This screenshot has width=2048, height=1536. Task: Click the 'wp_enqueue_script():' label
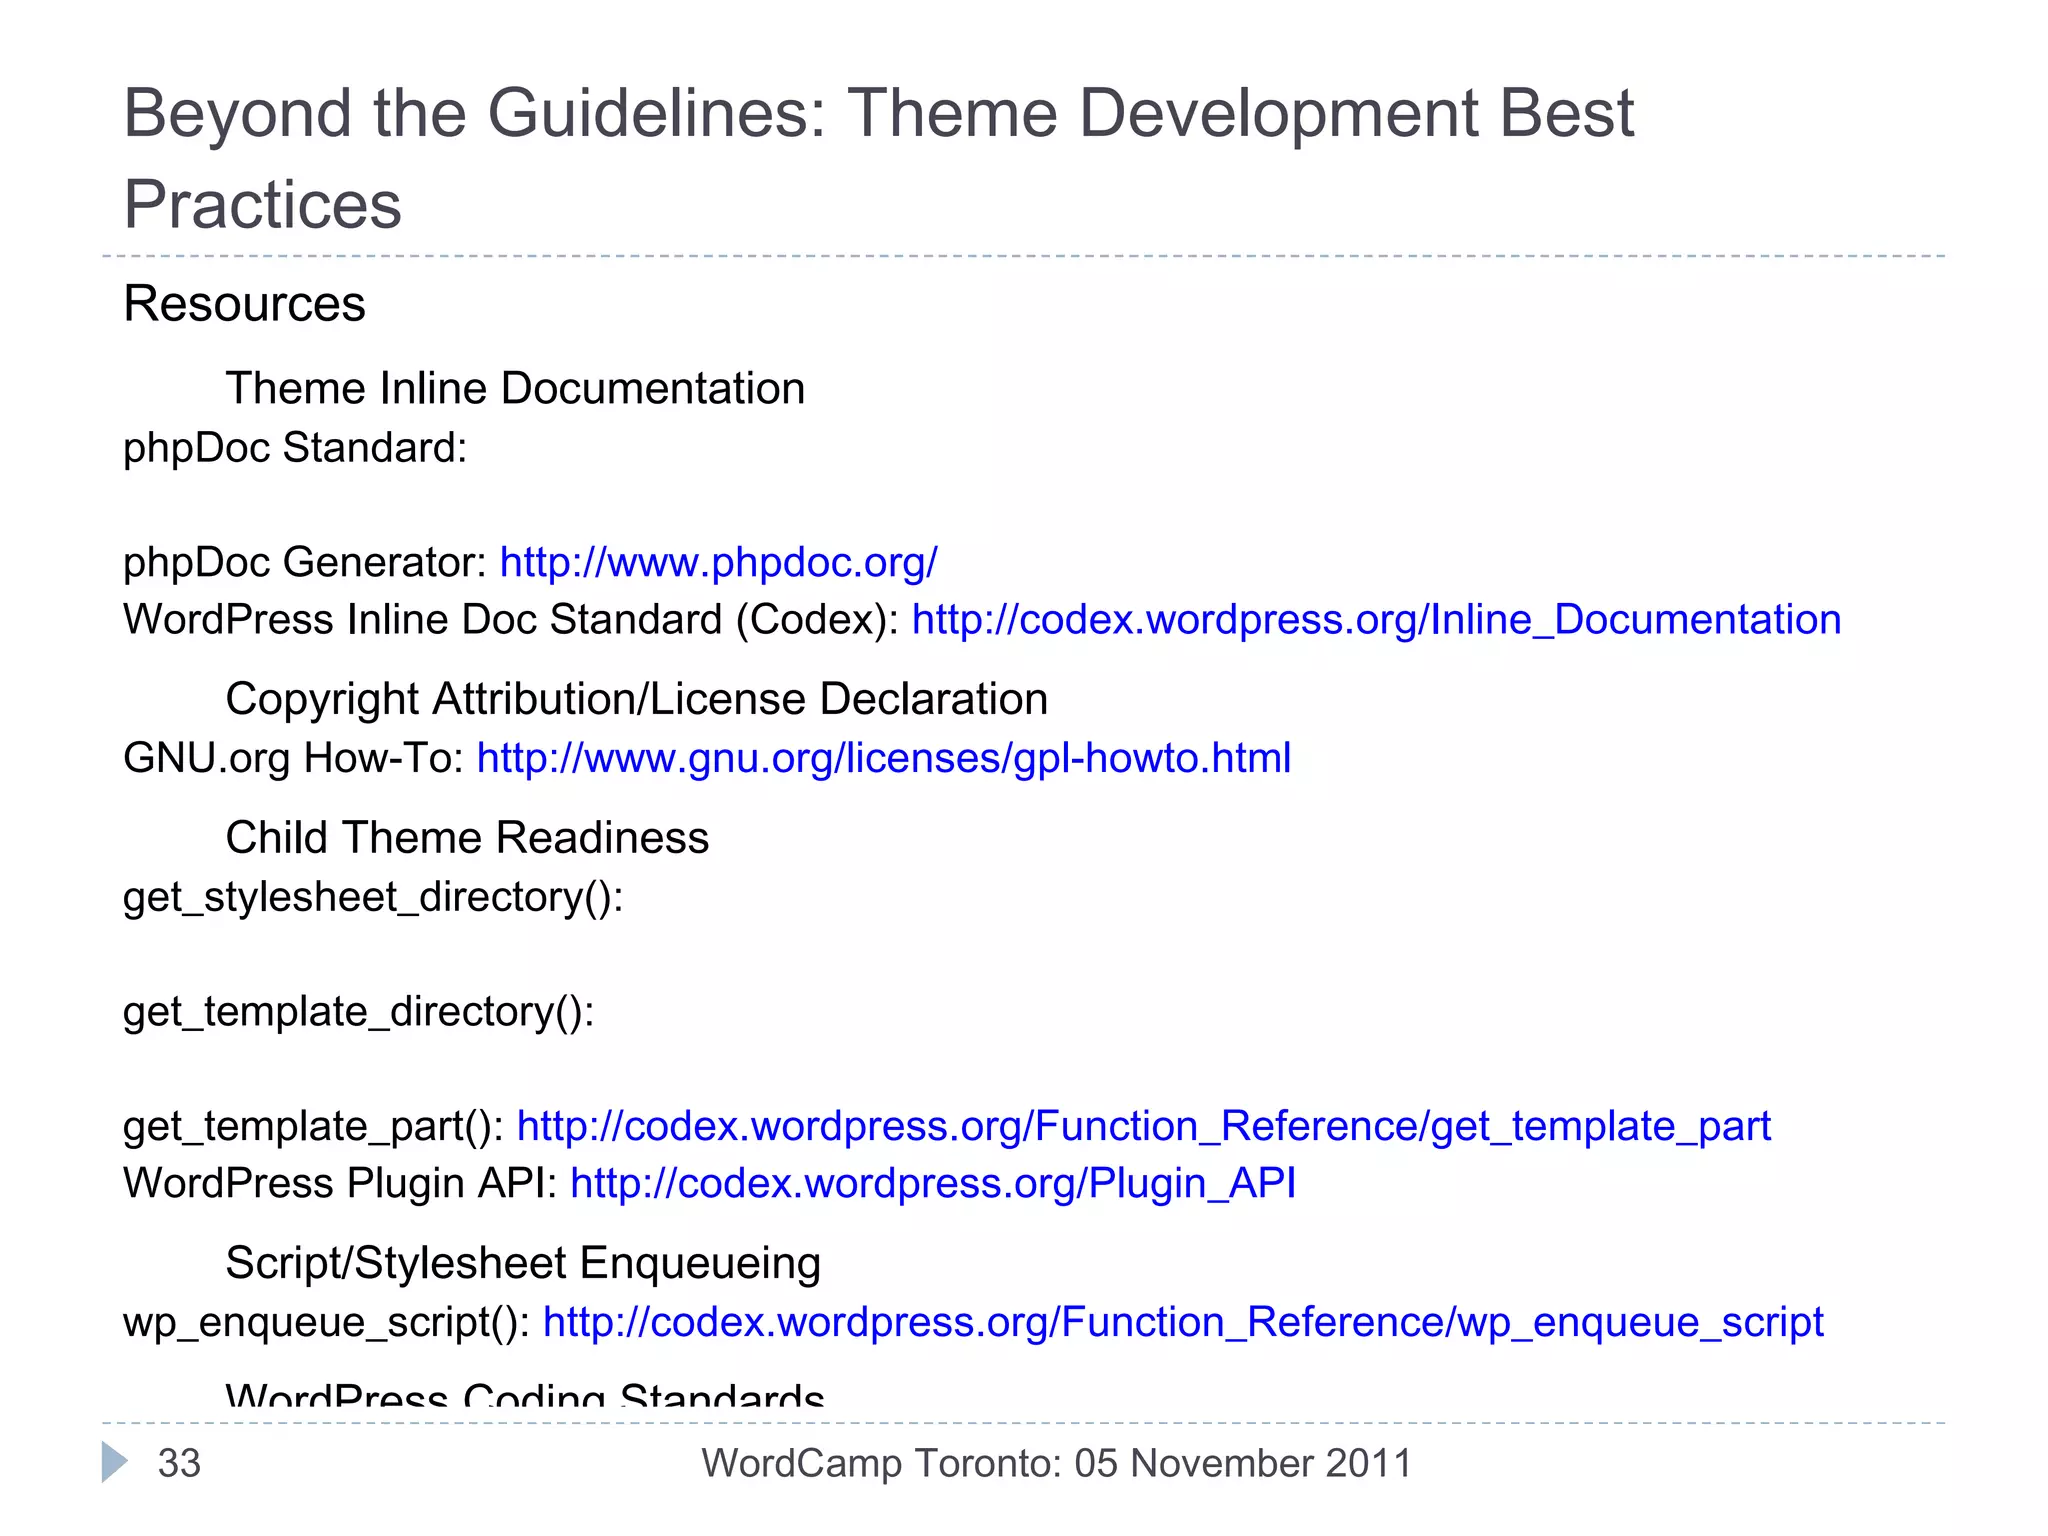point(326,1322)
